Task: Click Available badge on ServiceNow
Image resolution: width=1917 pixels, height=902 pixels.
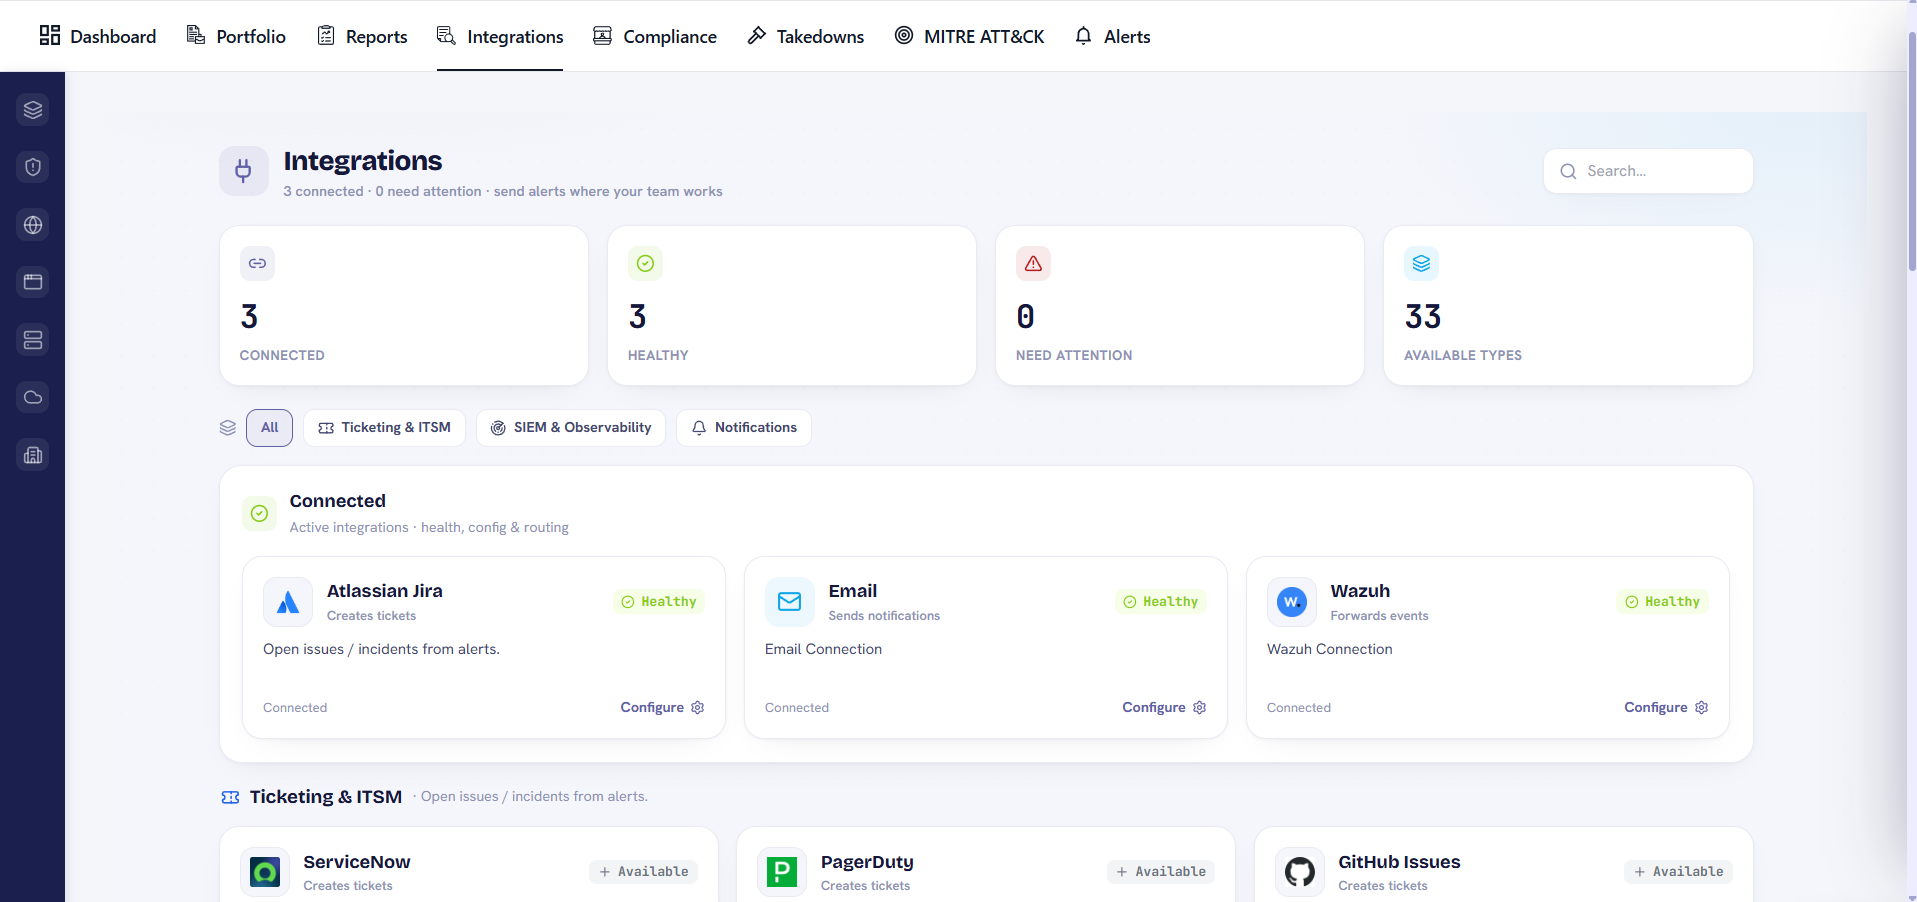Action: pos(644,872)
